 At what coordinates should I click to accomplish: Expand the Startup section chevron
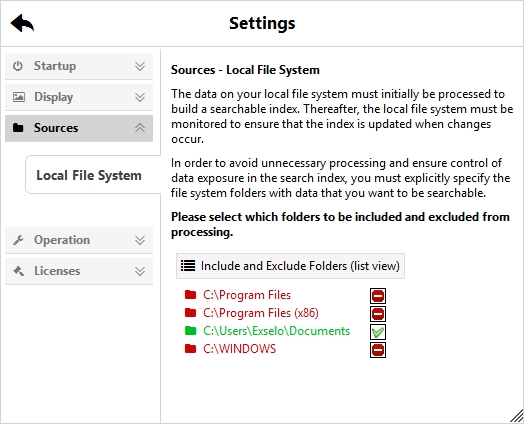click(x=140, y=66)
